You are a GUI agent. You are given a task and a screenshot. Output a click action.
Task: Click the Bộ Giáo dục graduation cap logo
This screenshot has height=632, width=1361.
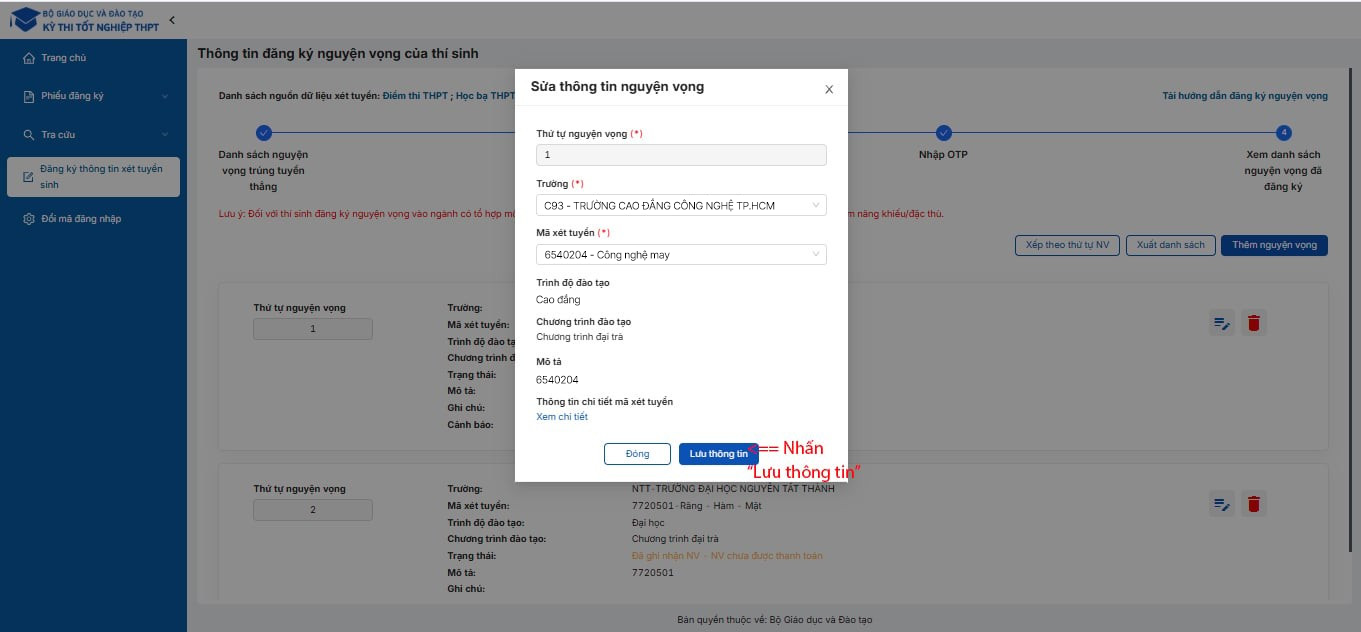[24, 20]
